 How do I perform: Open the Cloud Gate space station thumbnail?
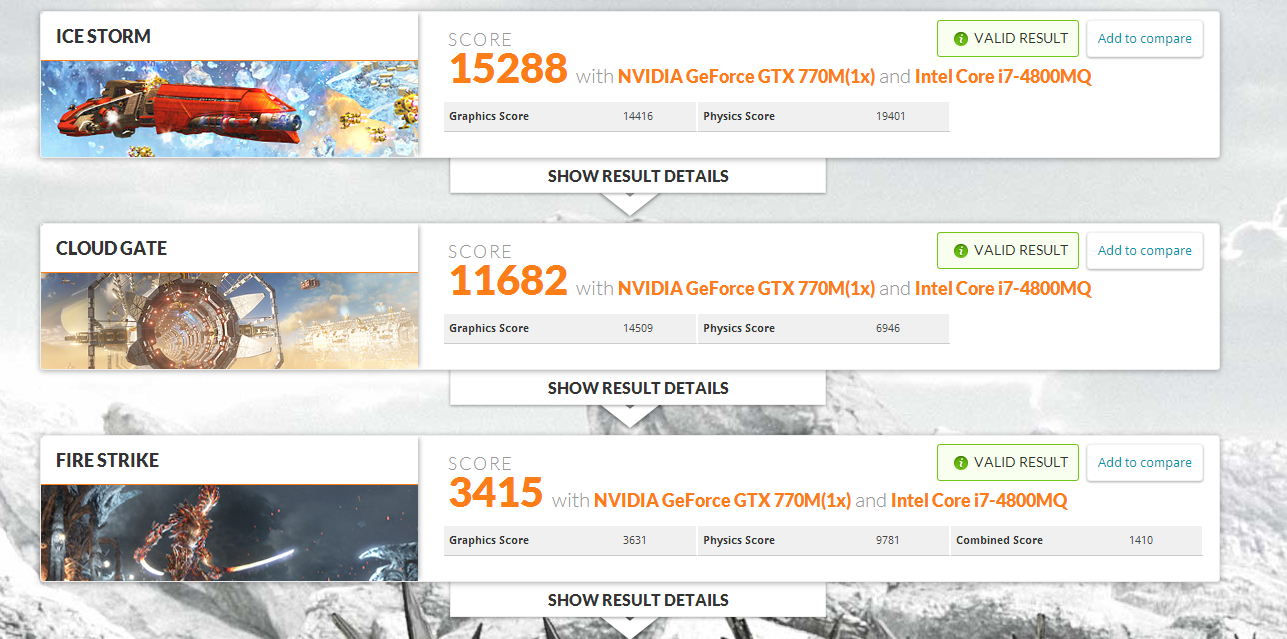[229, 321]
